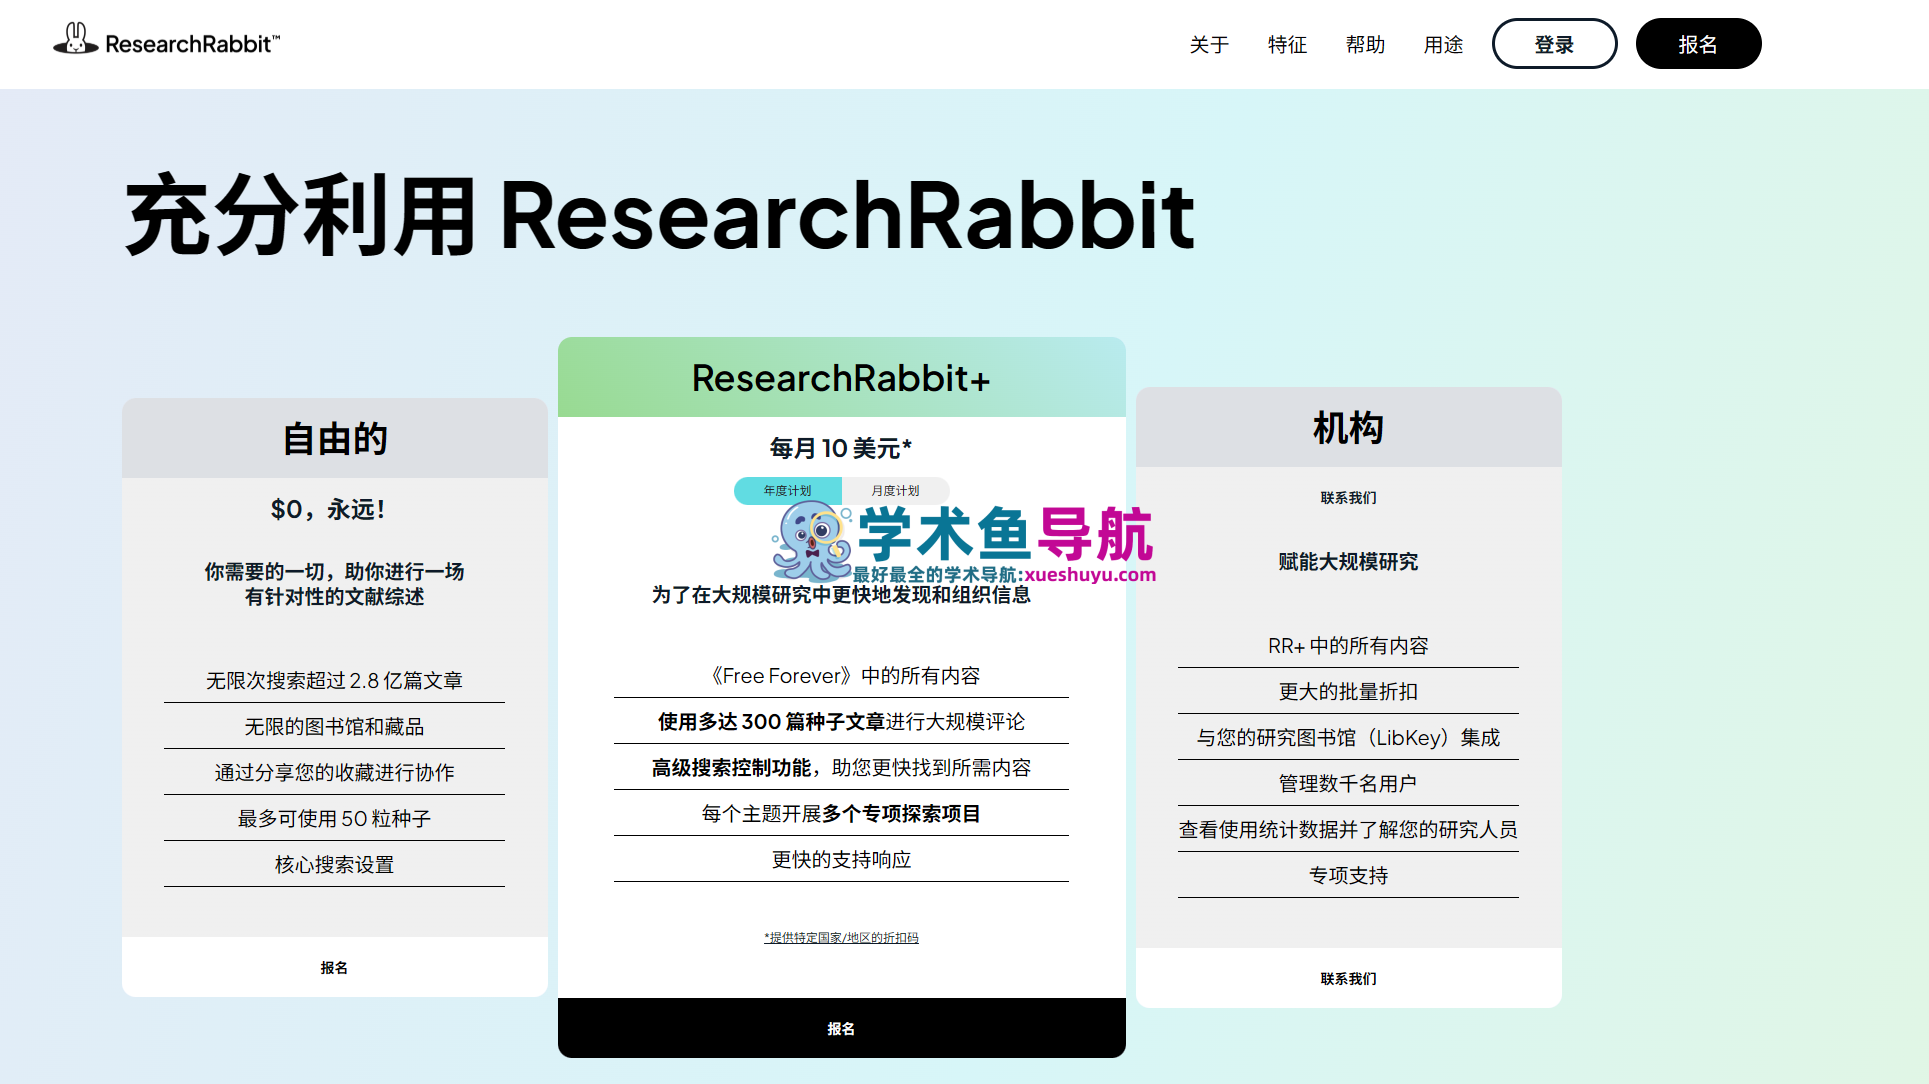Open the 特征 menu item
Screen dimensions: 1929x1084
click(1287, 45)
